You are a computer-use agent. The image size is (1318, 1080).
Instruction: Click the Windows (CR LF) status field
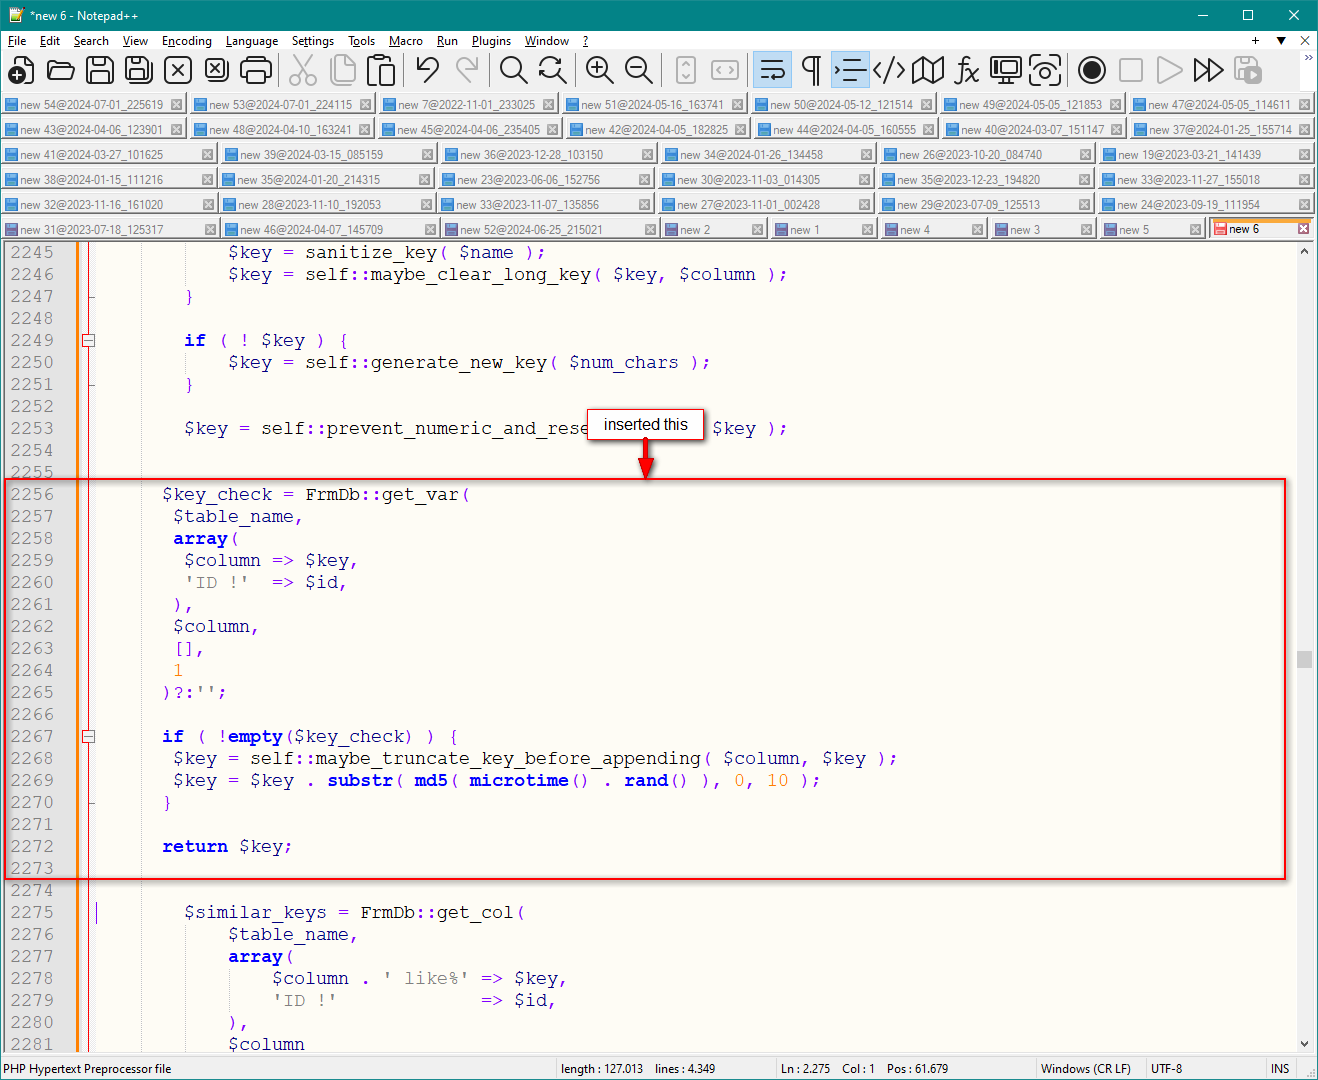(1085, 1068)
